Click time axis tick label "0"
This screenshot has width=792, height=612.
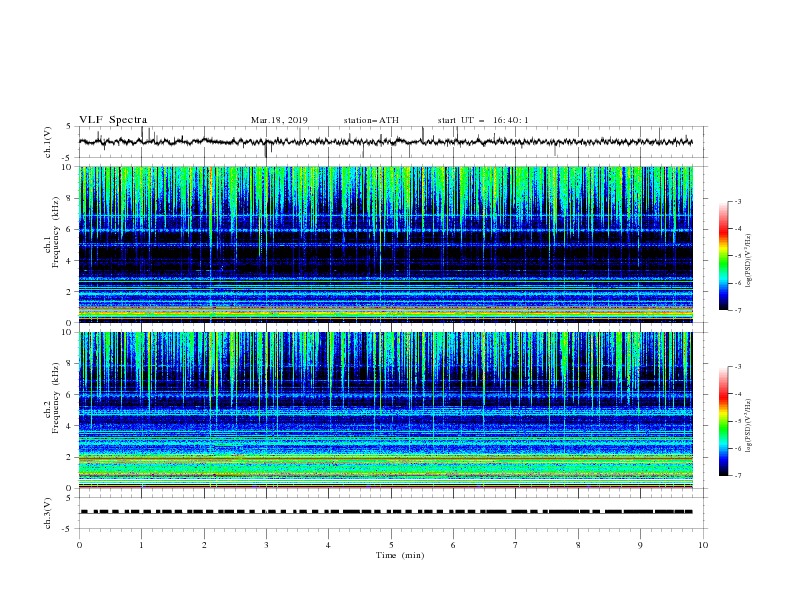(79, 545)
